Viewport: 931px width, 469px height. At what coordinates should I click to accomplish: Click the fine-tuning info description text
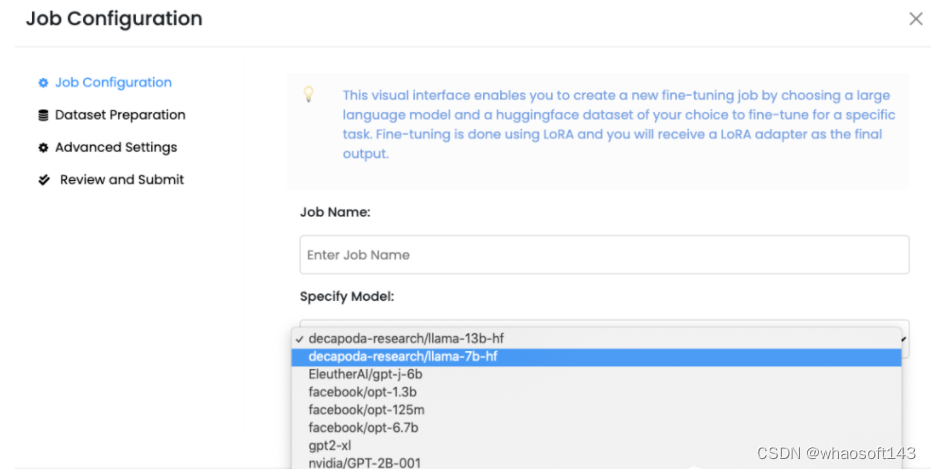pos(619,124)
